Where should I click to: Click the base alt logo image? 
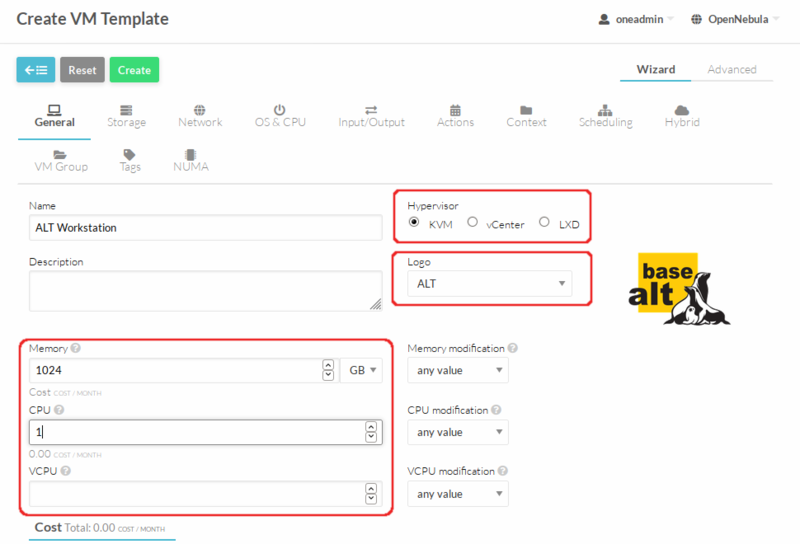[x=679, y=289]
